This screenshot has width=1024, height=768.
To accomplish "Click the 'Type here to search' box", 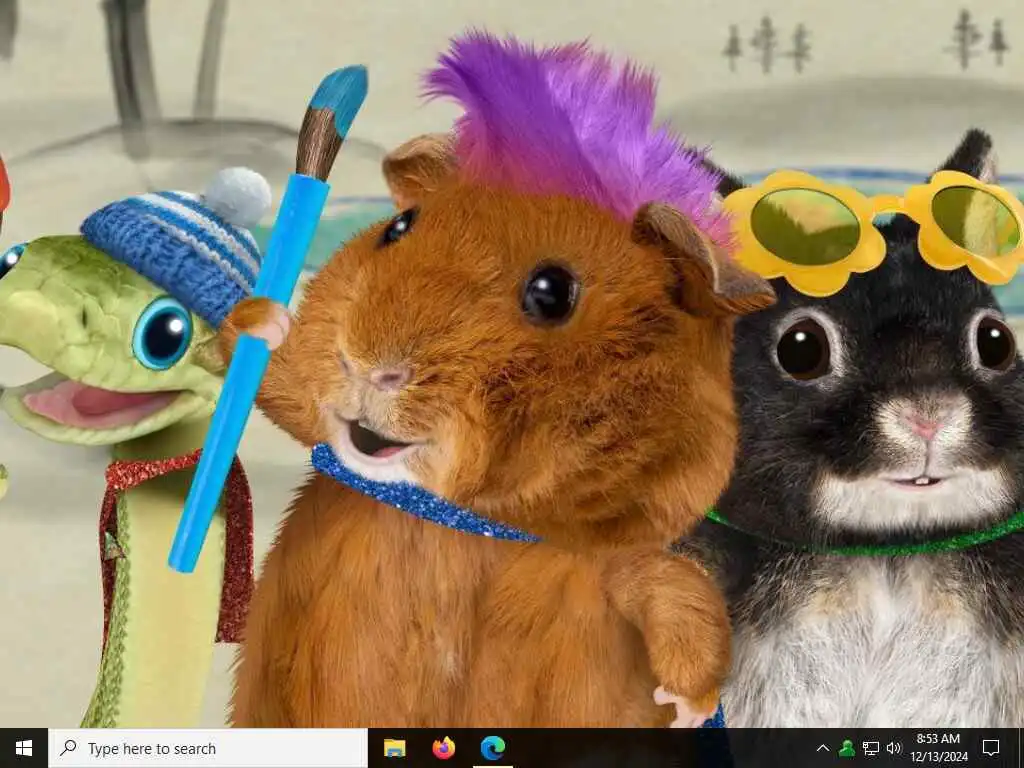I will 208,748.
